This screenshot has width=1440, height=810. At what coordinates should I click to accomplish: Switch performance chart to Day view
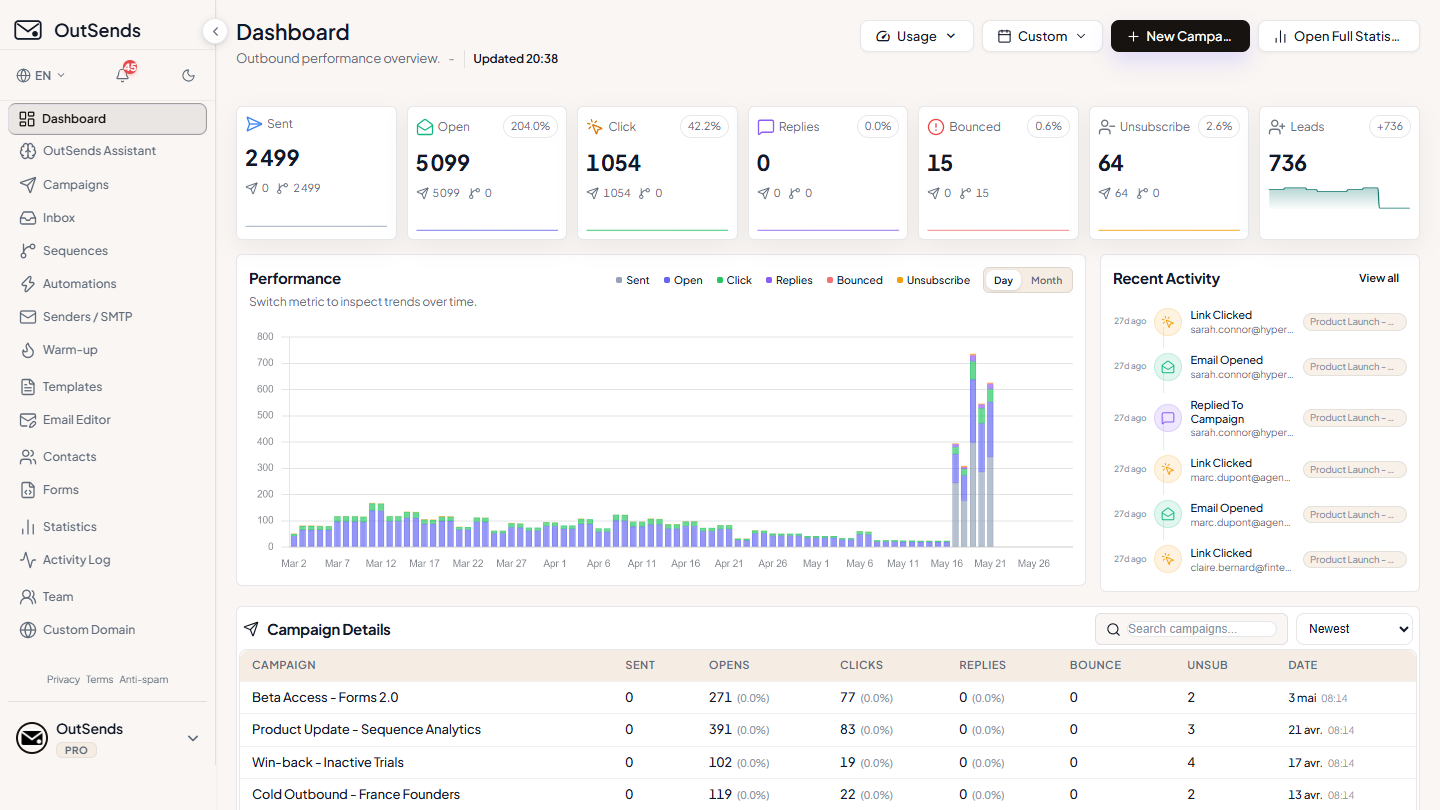click(x=1003, y=280)
